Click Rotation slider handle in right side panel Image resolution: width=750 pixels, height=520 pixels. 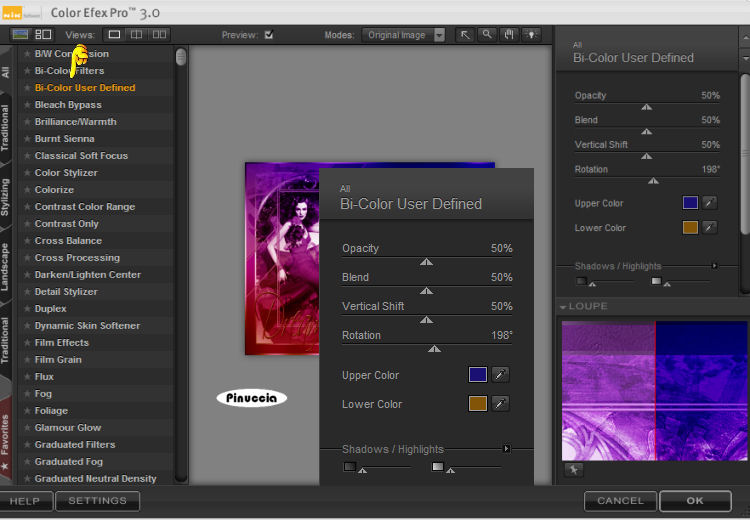point(653,181)
